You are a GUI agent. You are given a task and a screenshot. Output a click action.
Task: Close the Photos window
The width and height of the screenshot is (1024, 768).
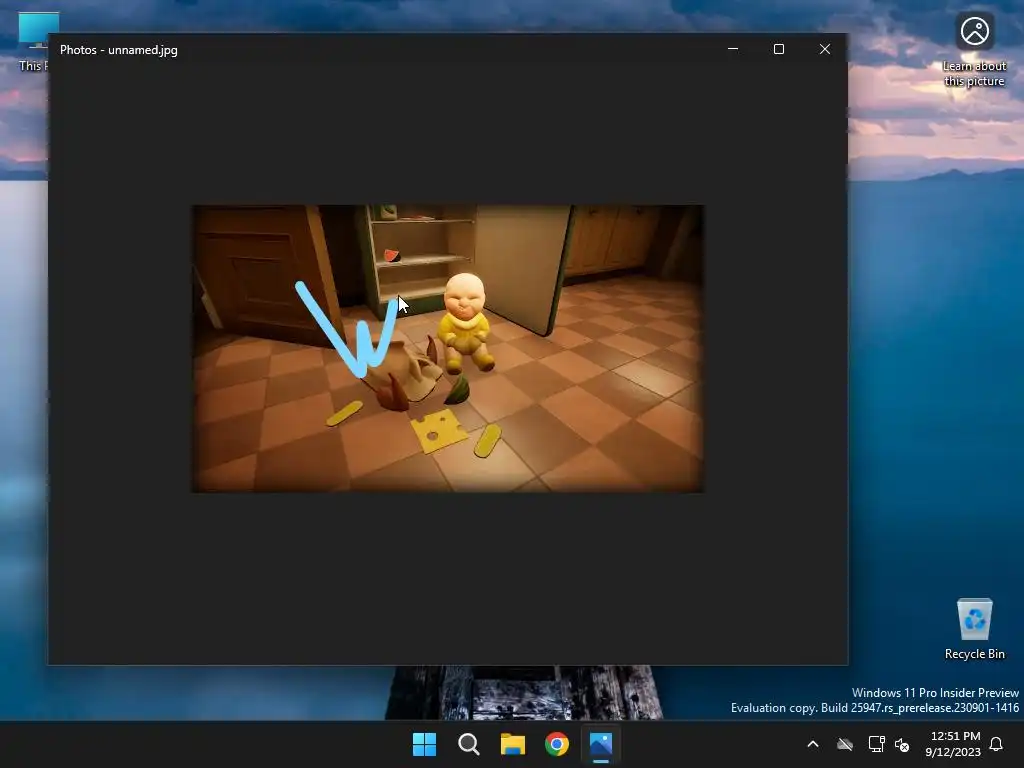click(825, 49)
